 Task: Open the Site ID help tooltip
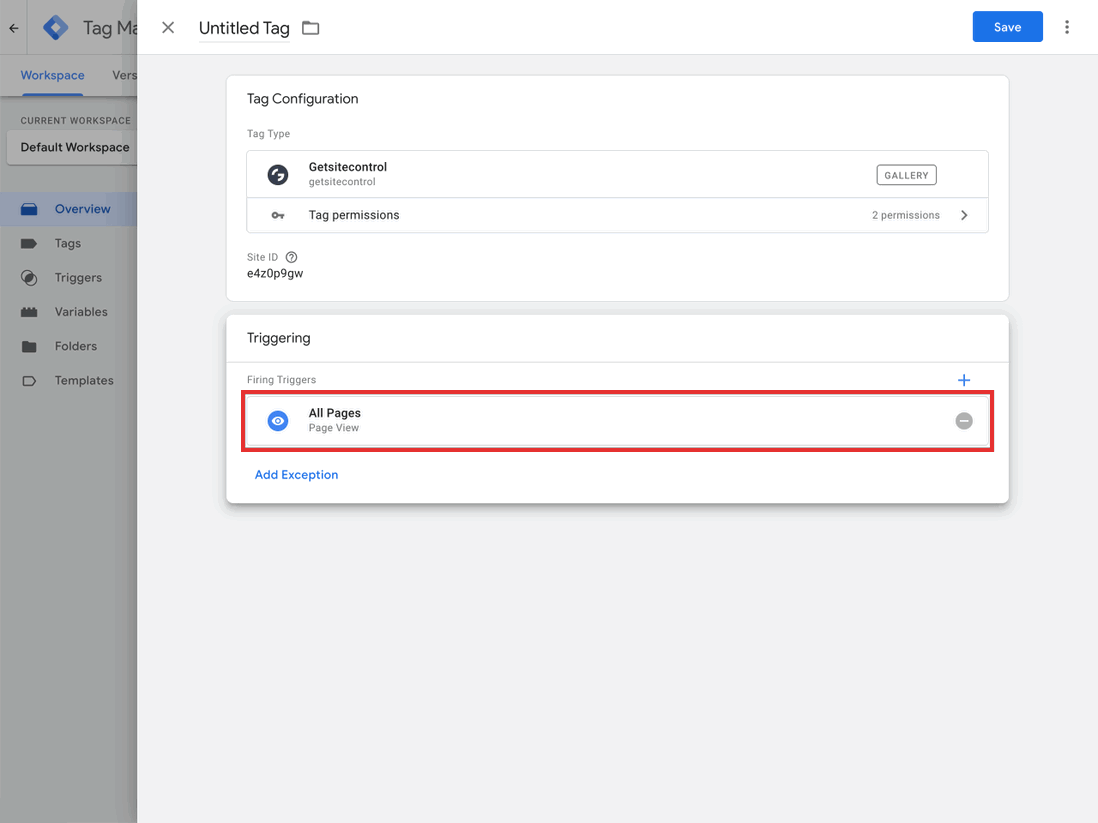coord(290,256)
